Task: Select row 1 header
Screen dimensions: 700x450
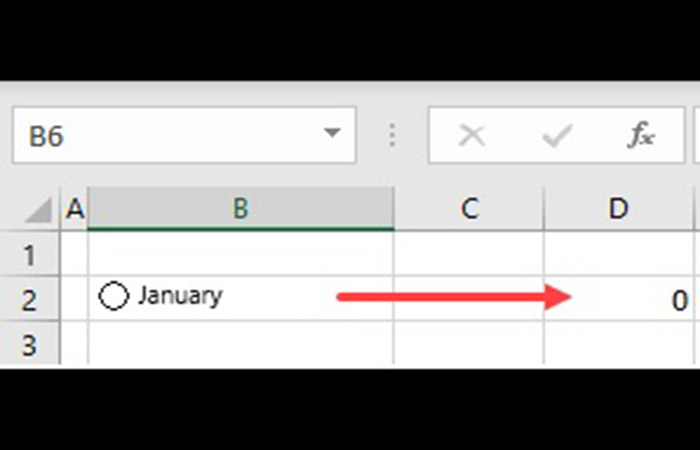Action: (30, 253)
